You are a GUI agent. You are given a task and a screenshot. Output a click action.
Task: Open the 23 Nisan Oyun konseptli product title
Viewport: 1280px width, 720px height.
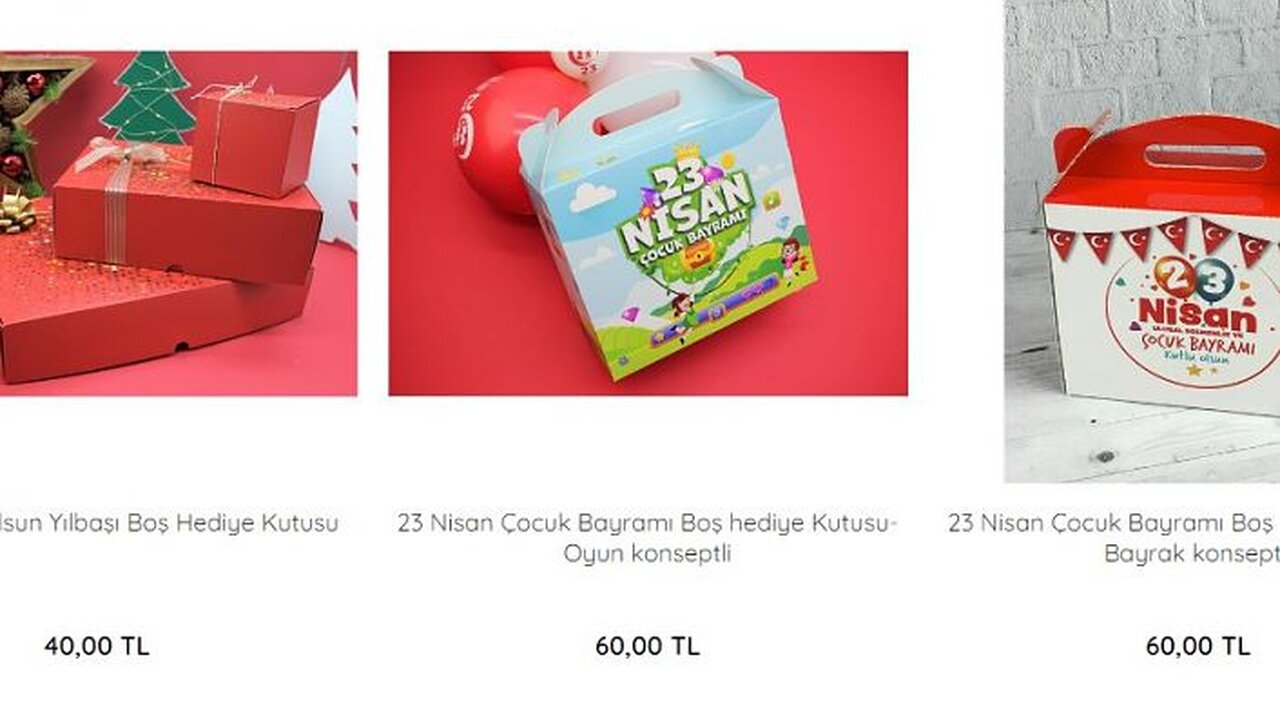pyautogui.click(x=648, y=538)
